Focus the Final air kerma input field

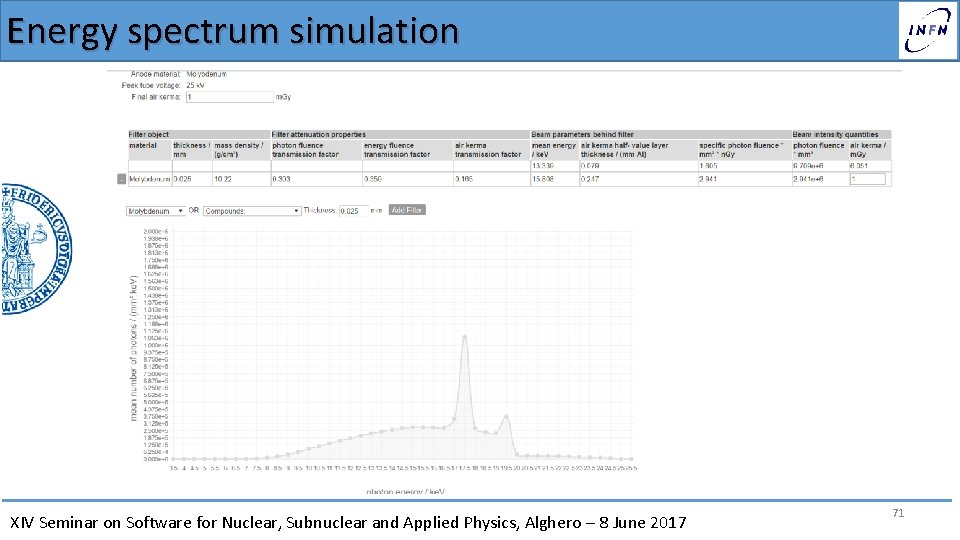coord(230,97)
